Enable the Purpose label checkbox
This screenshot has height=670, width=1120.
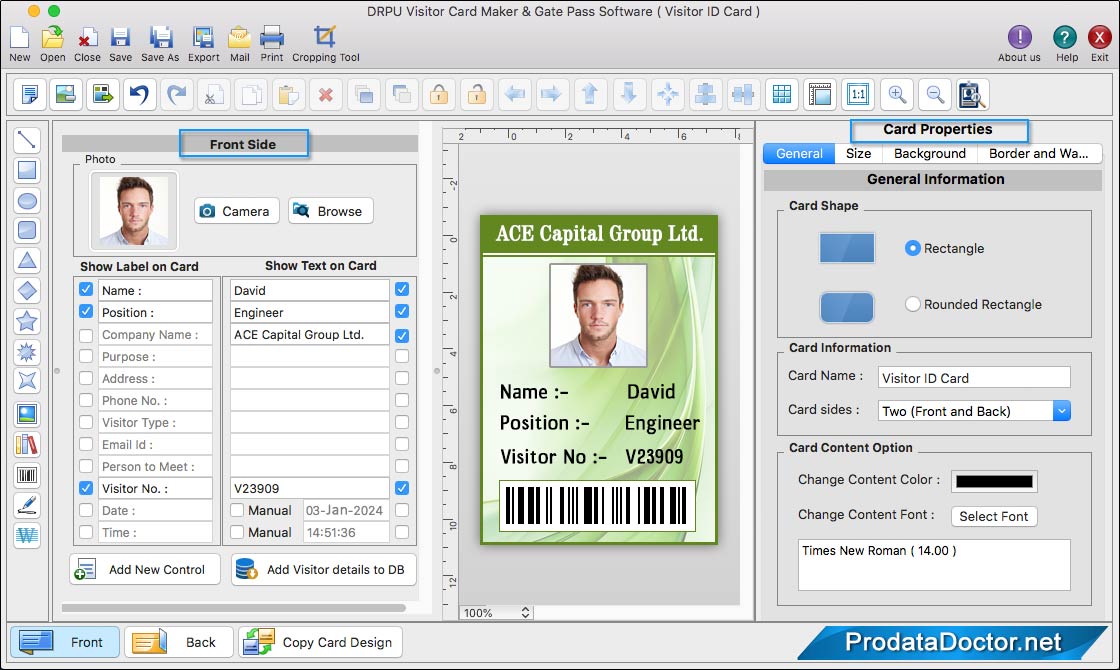click(x=86, y=356)
